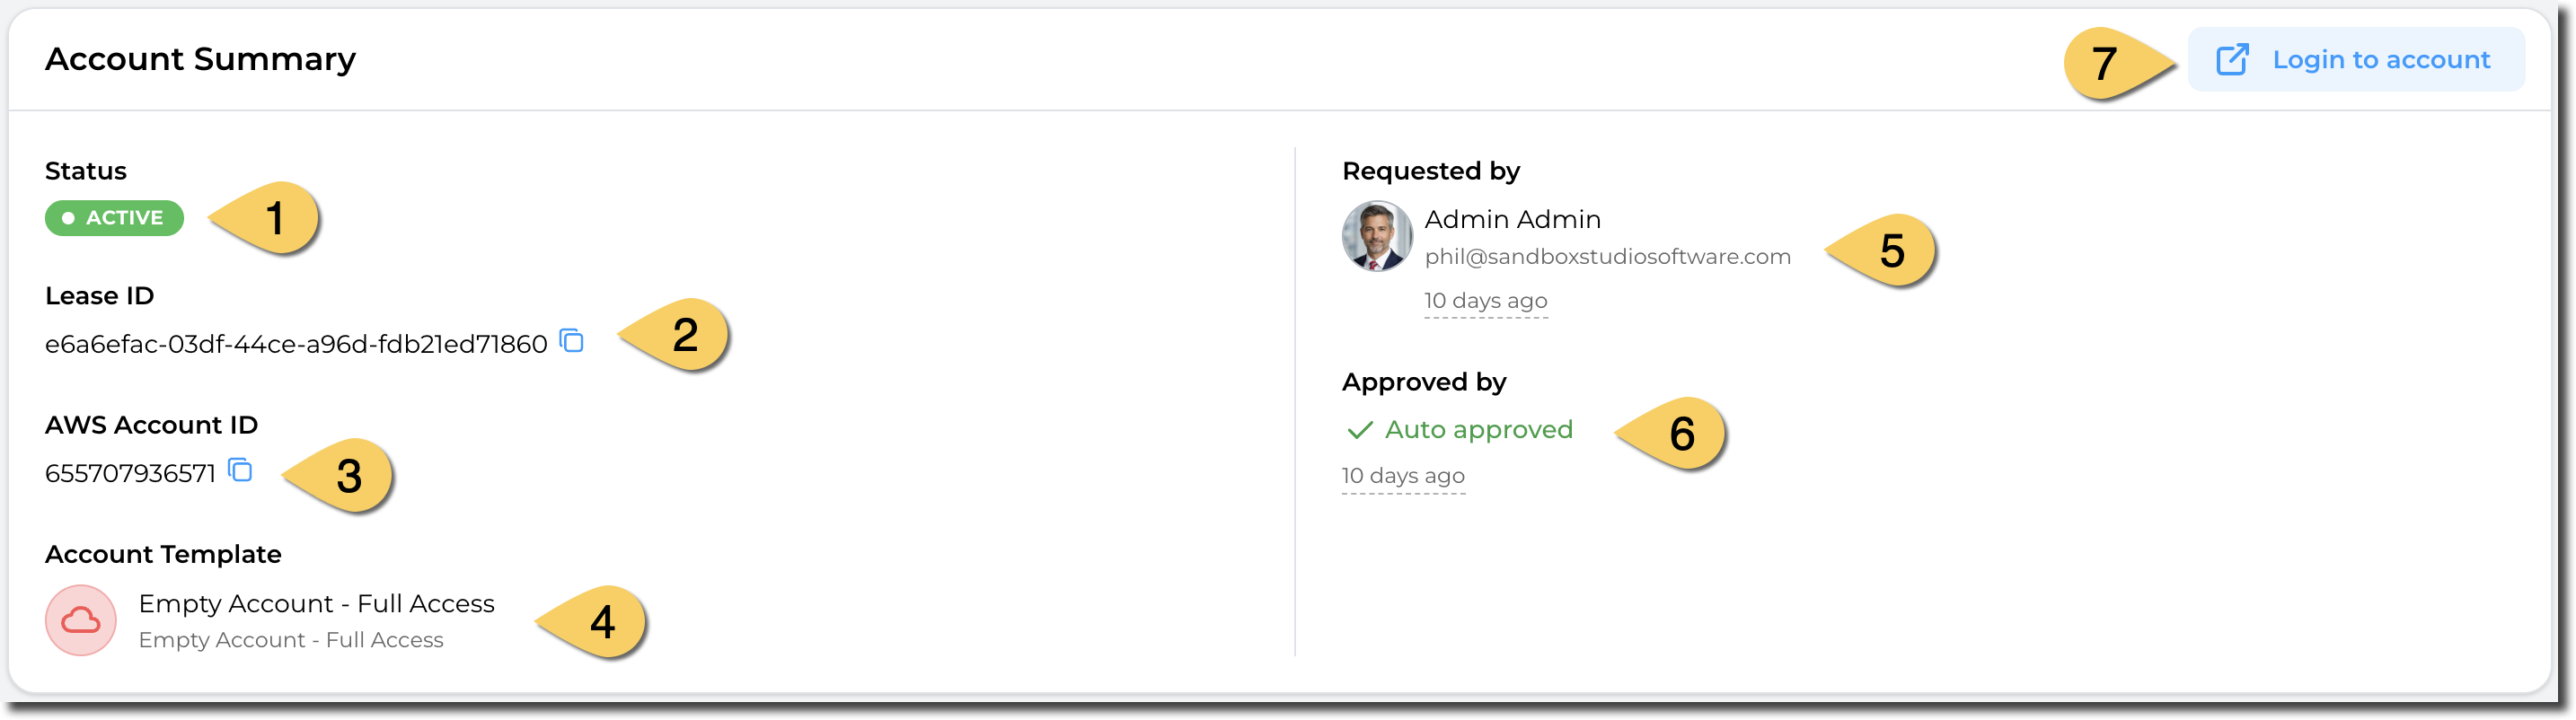
Task: Click the Account Summary heading
Action: click(x=200, y=59)
